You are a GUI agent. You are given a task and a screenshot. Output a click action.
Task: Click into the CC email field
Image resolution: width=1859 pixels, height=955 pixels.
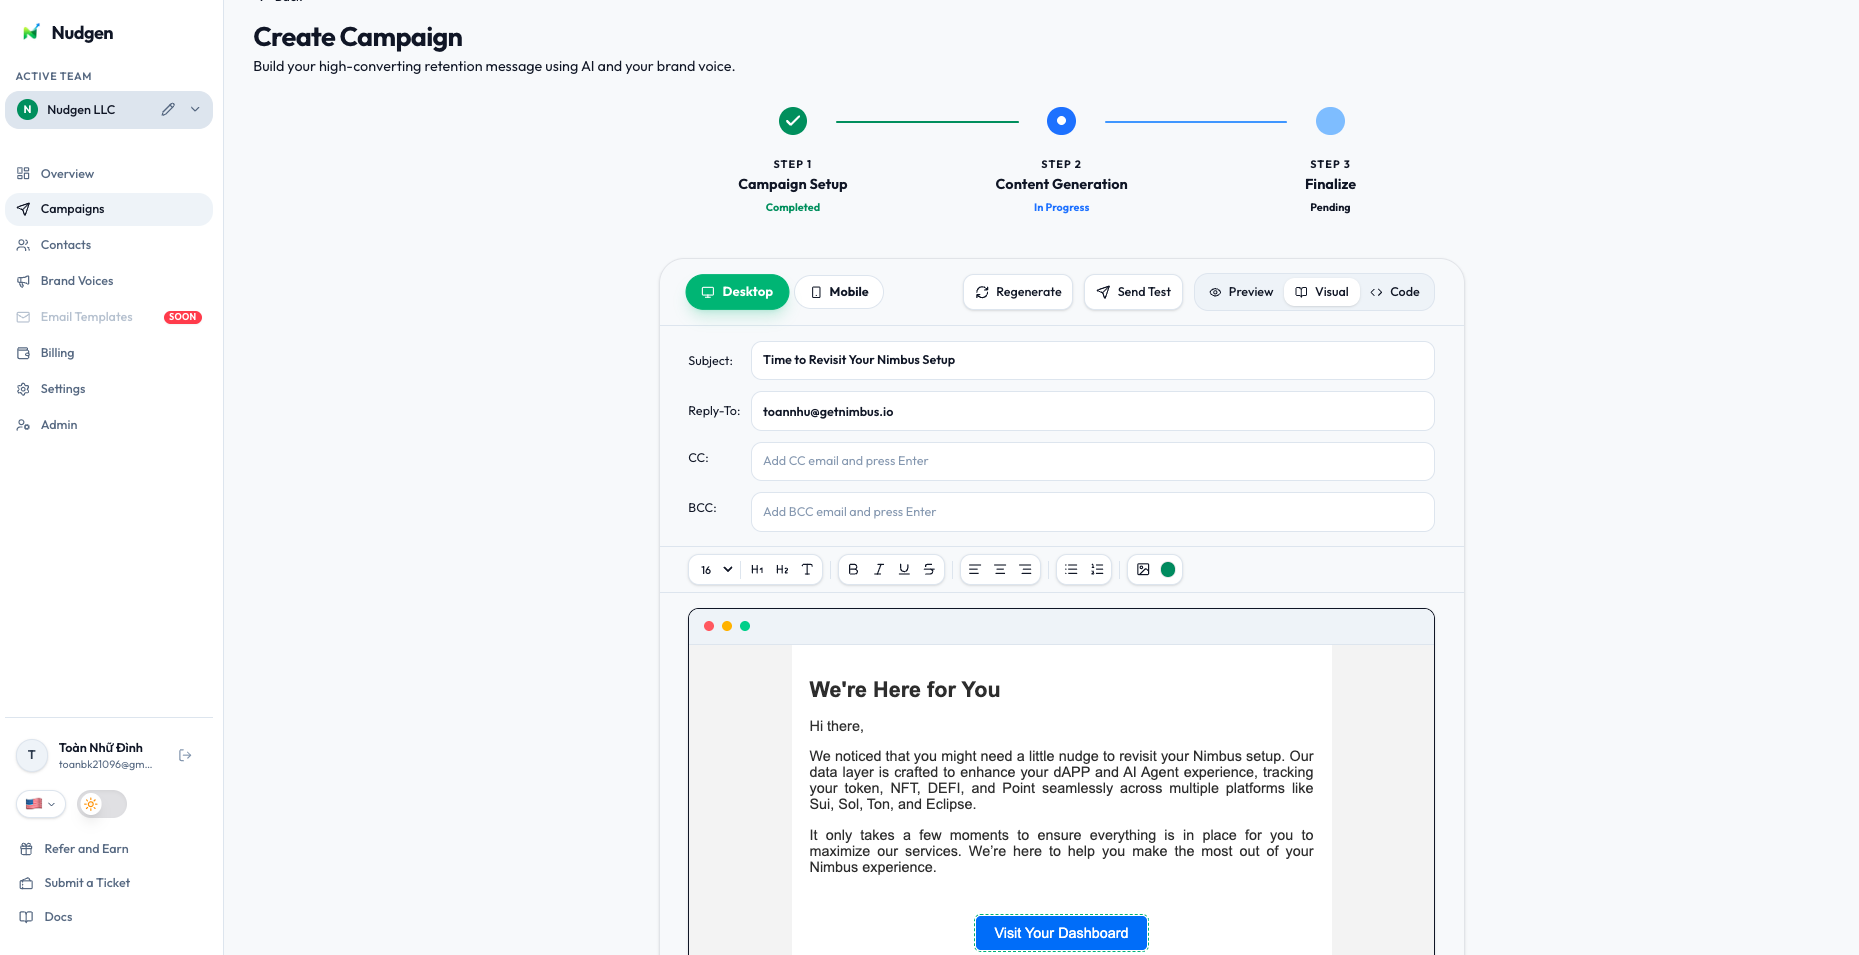(1092, 461)
